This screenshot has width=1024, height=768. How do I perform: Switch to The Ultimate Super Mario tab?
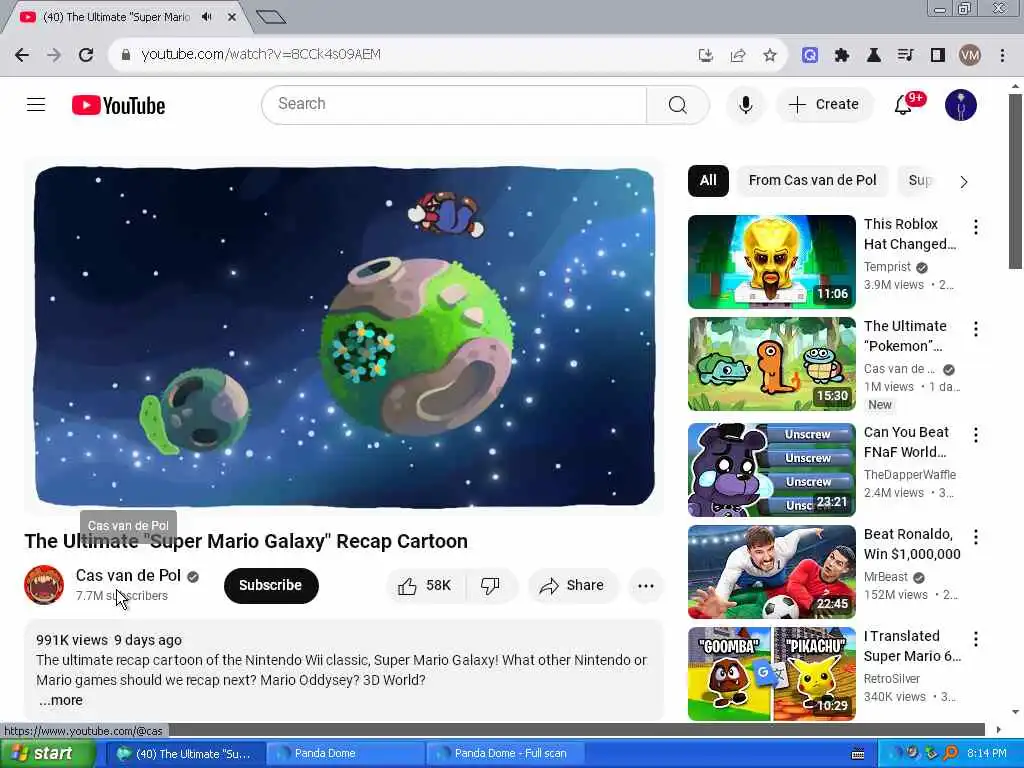point(124,17)
